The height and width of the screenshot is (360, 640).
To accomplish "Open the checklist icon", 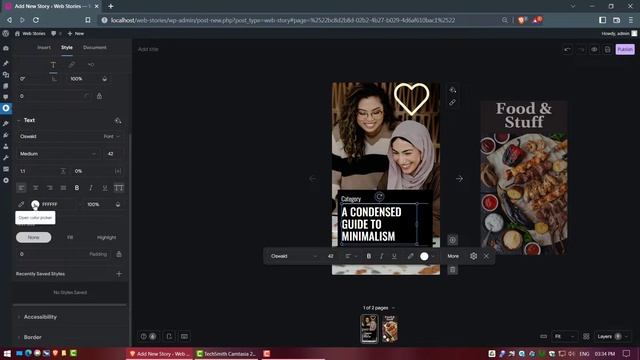I will click(169, 336).
